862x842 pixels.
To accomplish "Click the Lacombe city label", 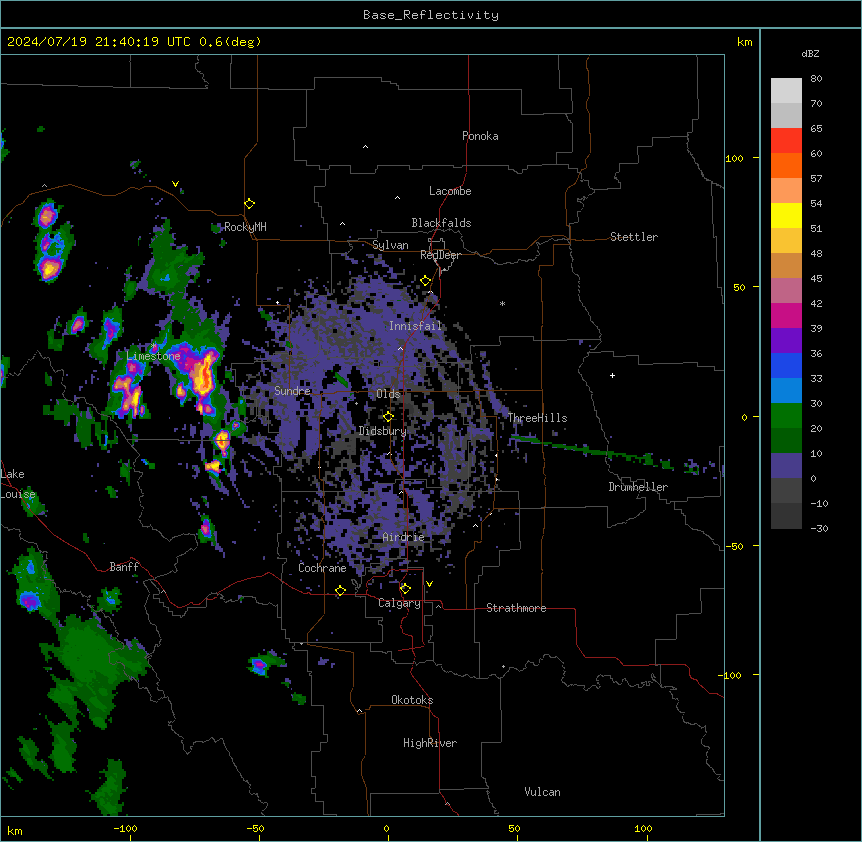I will pyautogui.click(x=450, y=191).
